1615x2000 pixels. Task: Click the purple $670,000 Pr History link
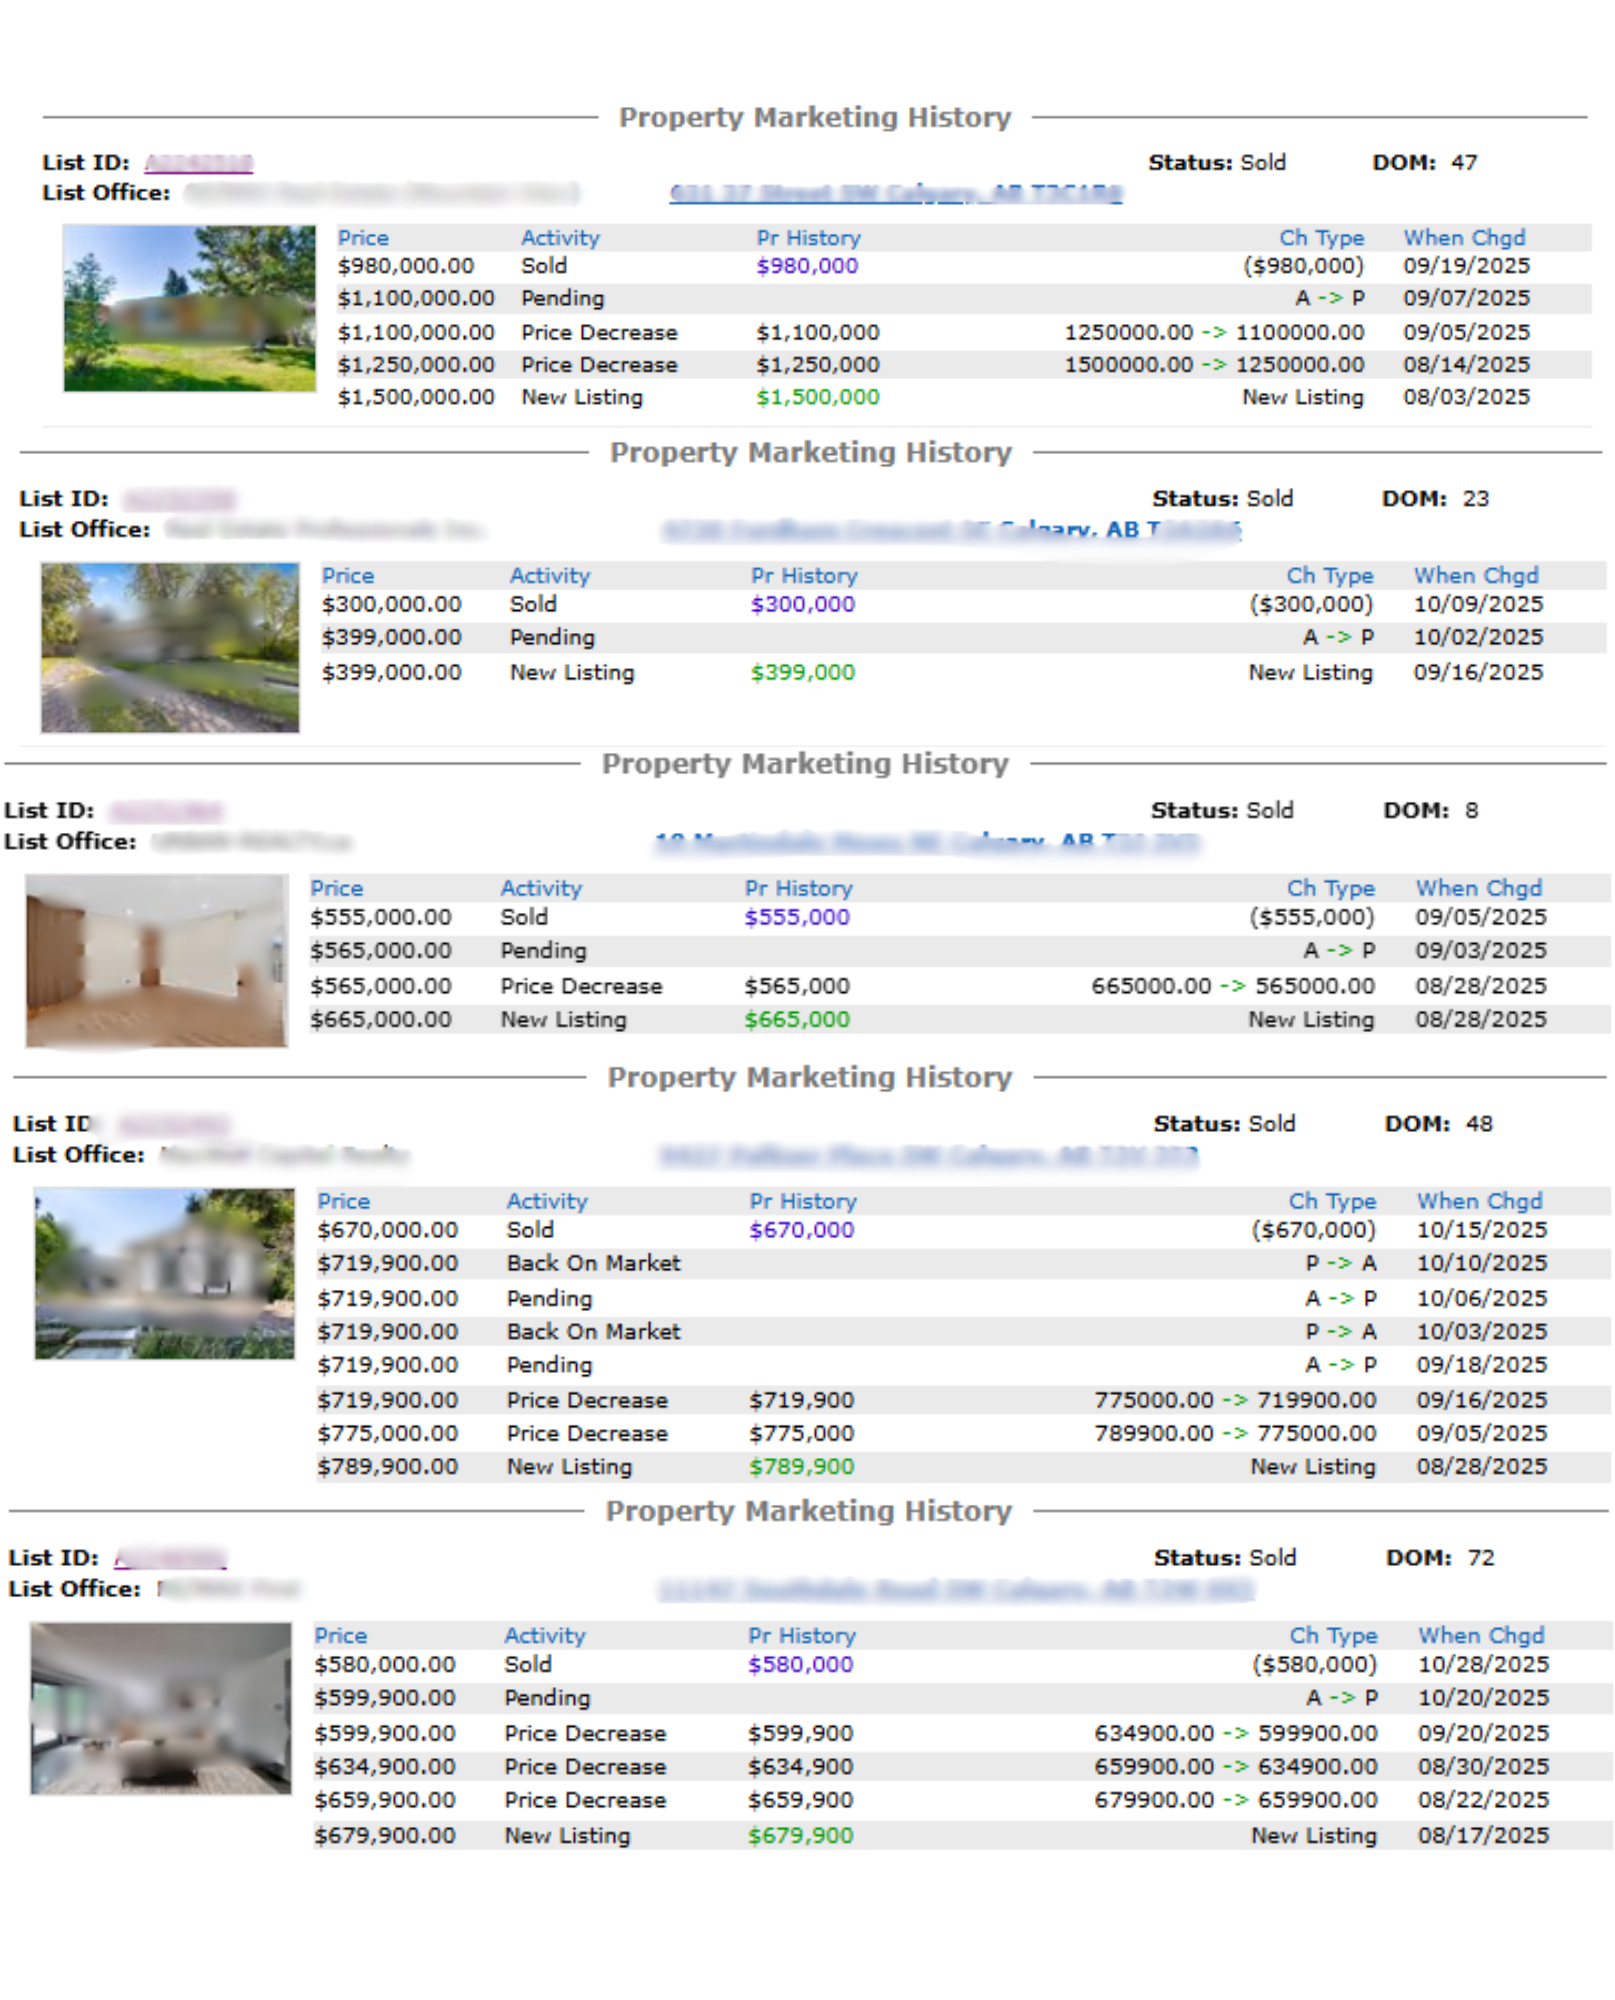(801, 1231)
